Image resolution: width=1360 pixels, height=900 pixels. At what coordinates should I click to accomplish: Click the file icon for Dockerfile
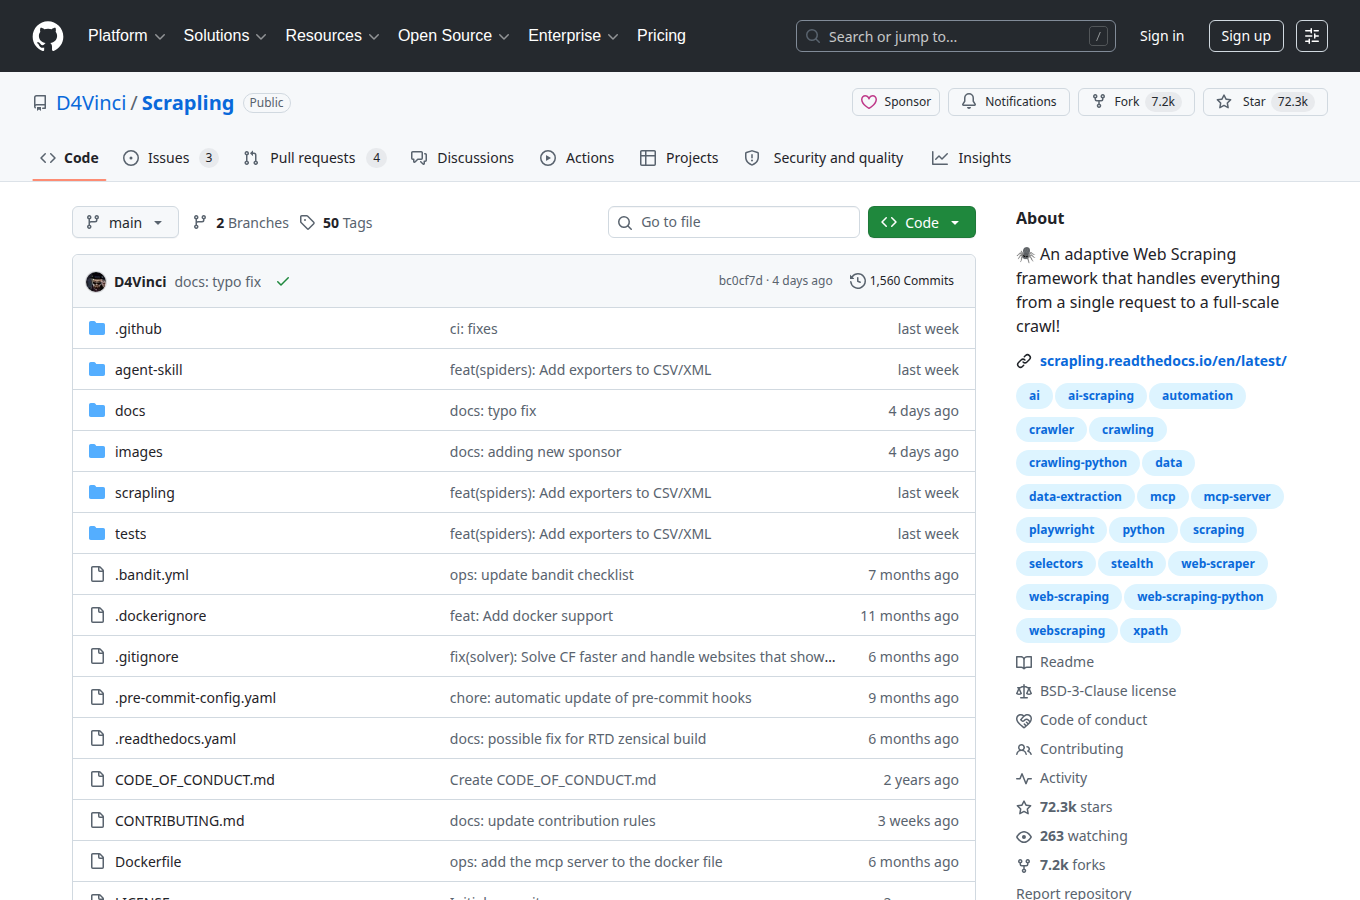pos(97,861)
